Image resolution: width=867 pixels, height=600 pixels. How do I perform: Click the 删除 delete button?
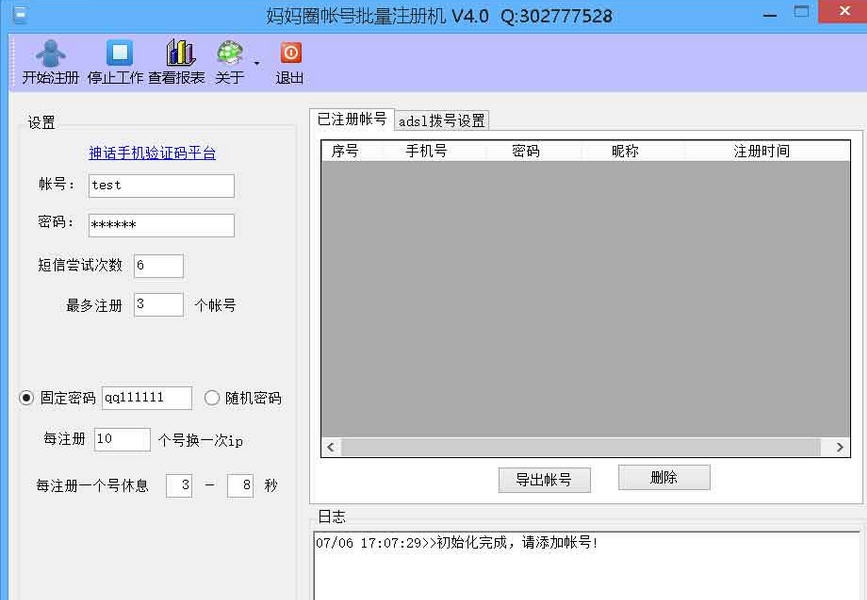(663, 477)
